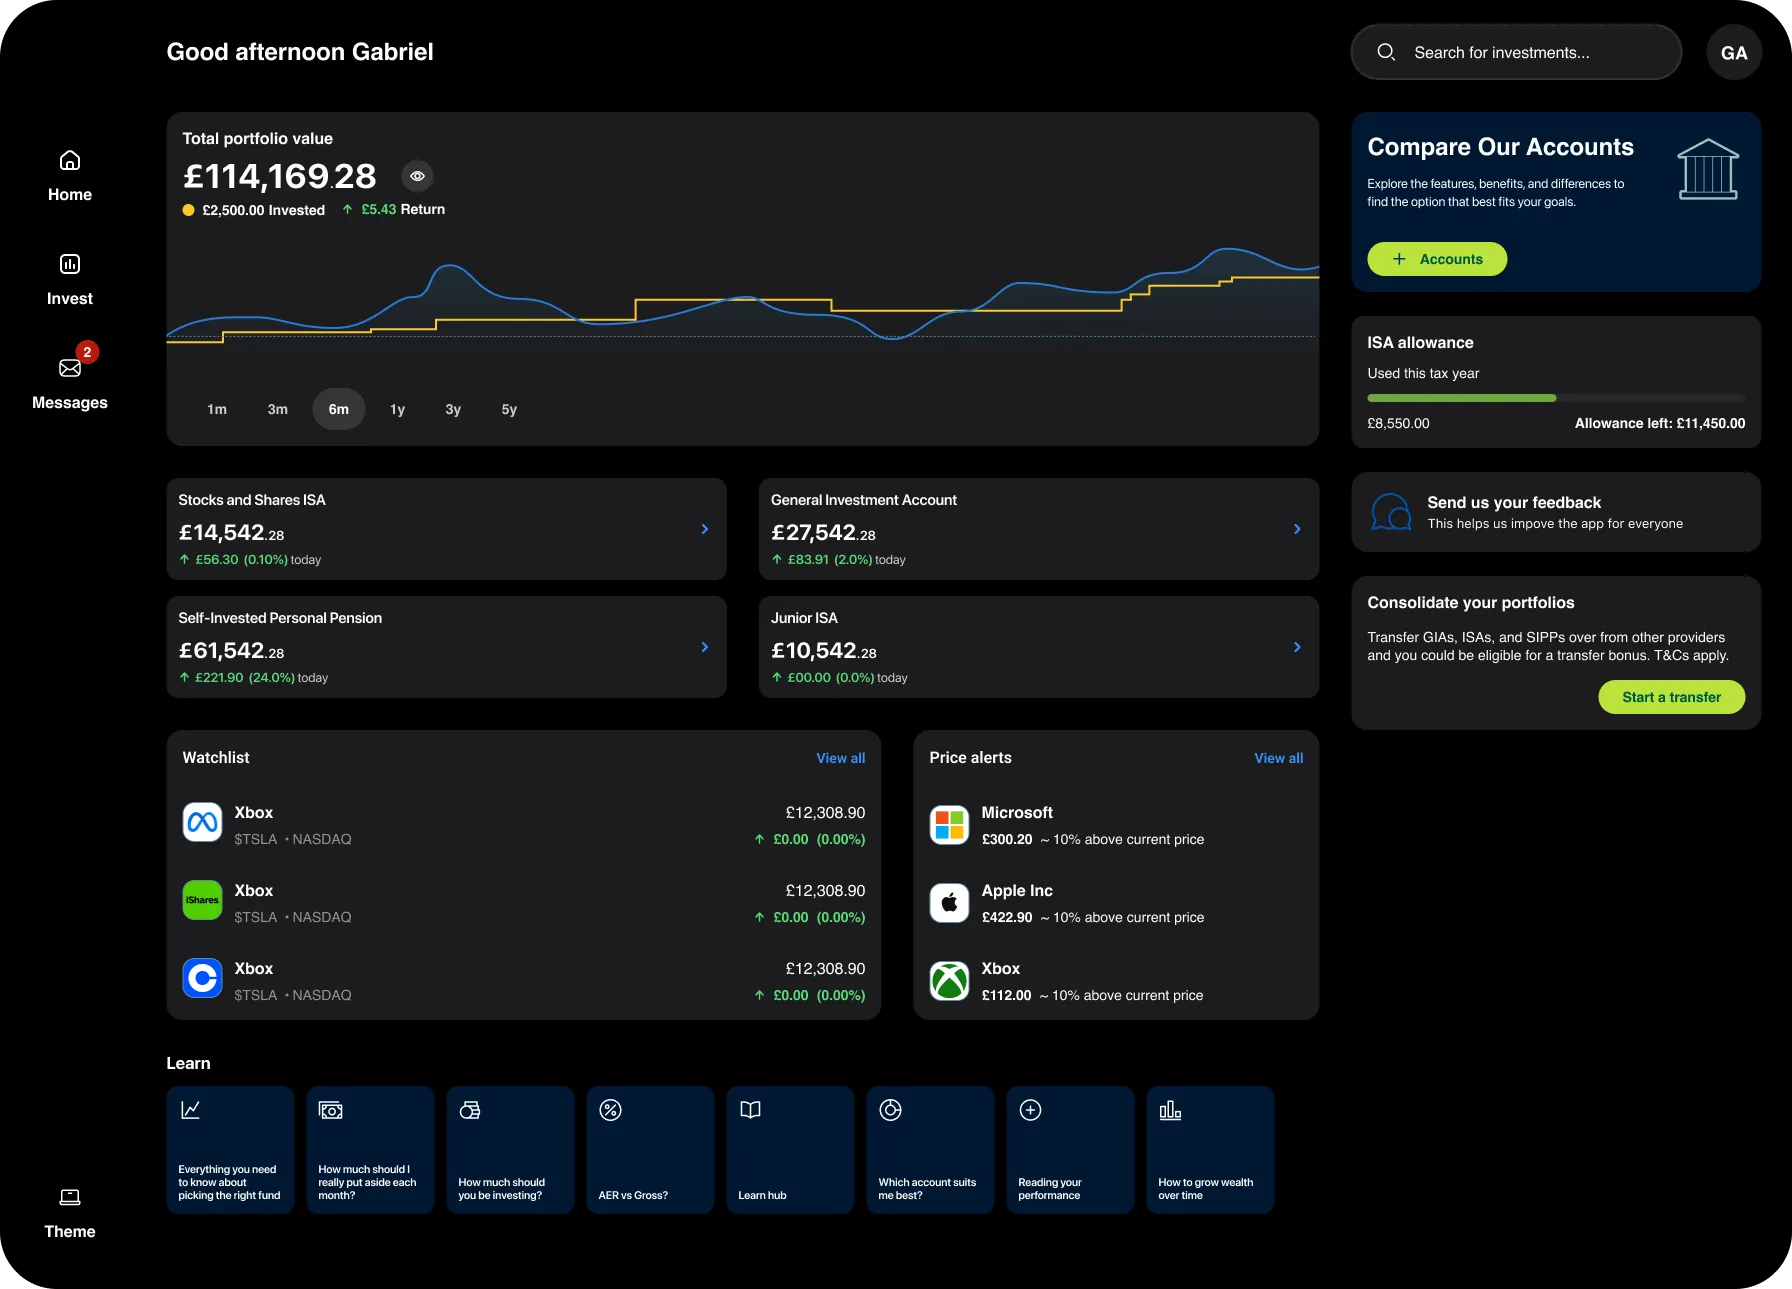Click '£10,542.28' Junior ISA balance
This screenshot has height=1289, width=1792.
[x=823, y=650]
